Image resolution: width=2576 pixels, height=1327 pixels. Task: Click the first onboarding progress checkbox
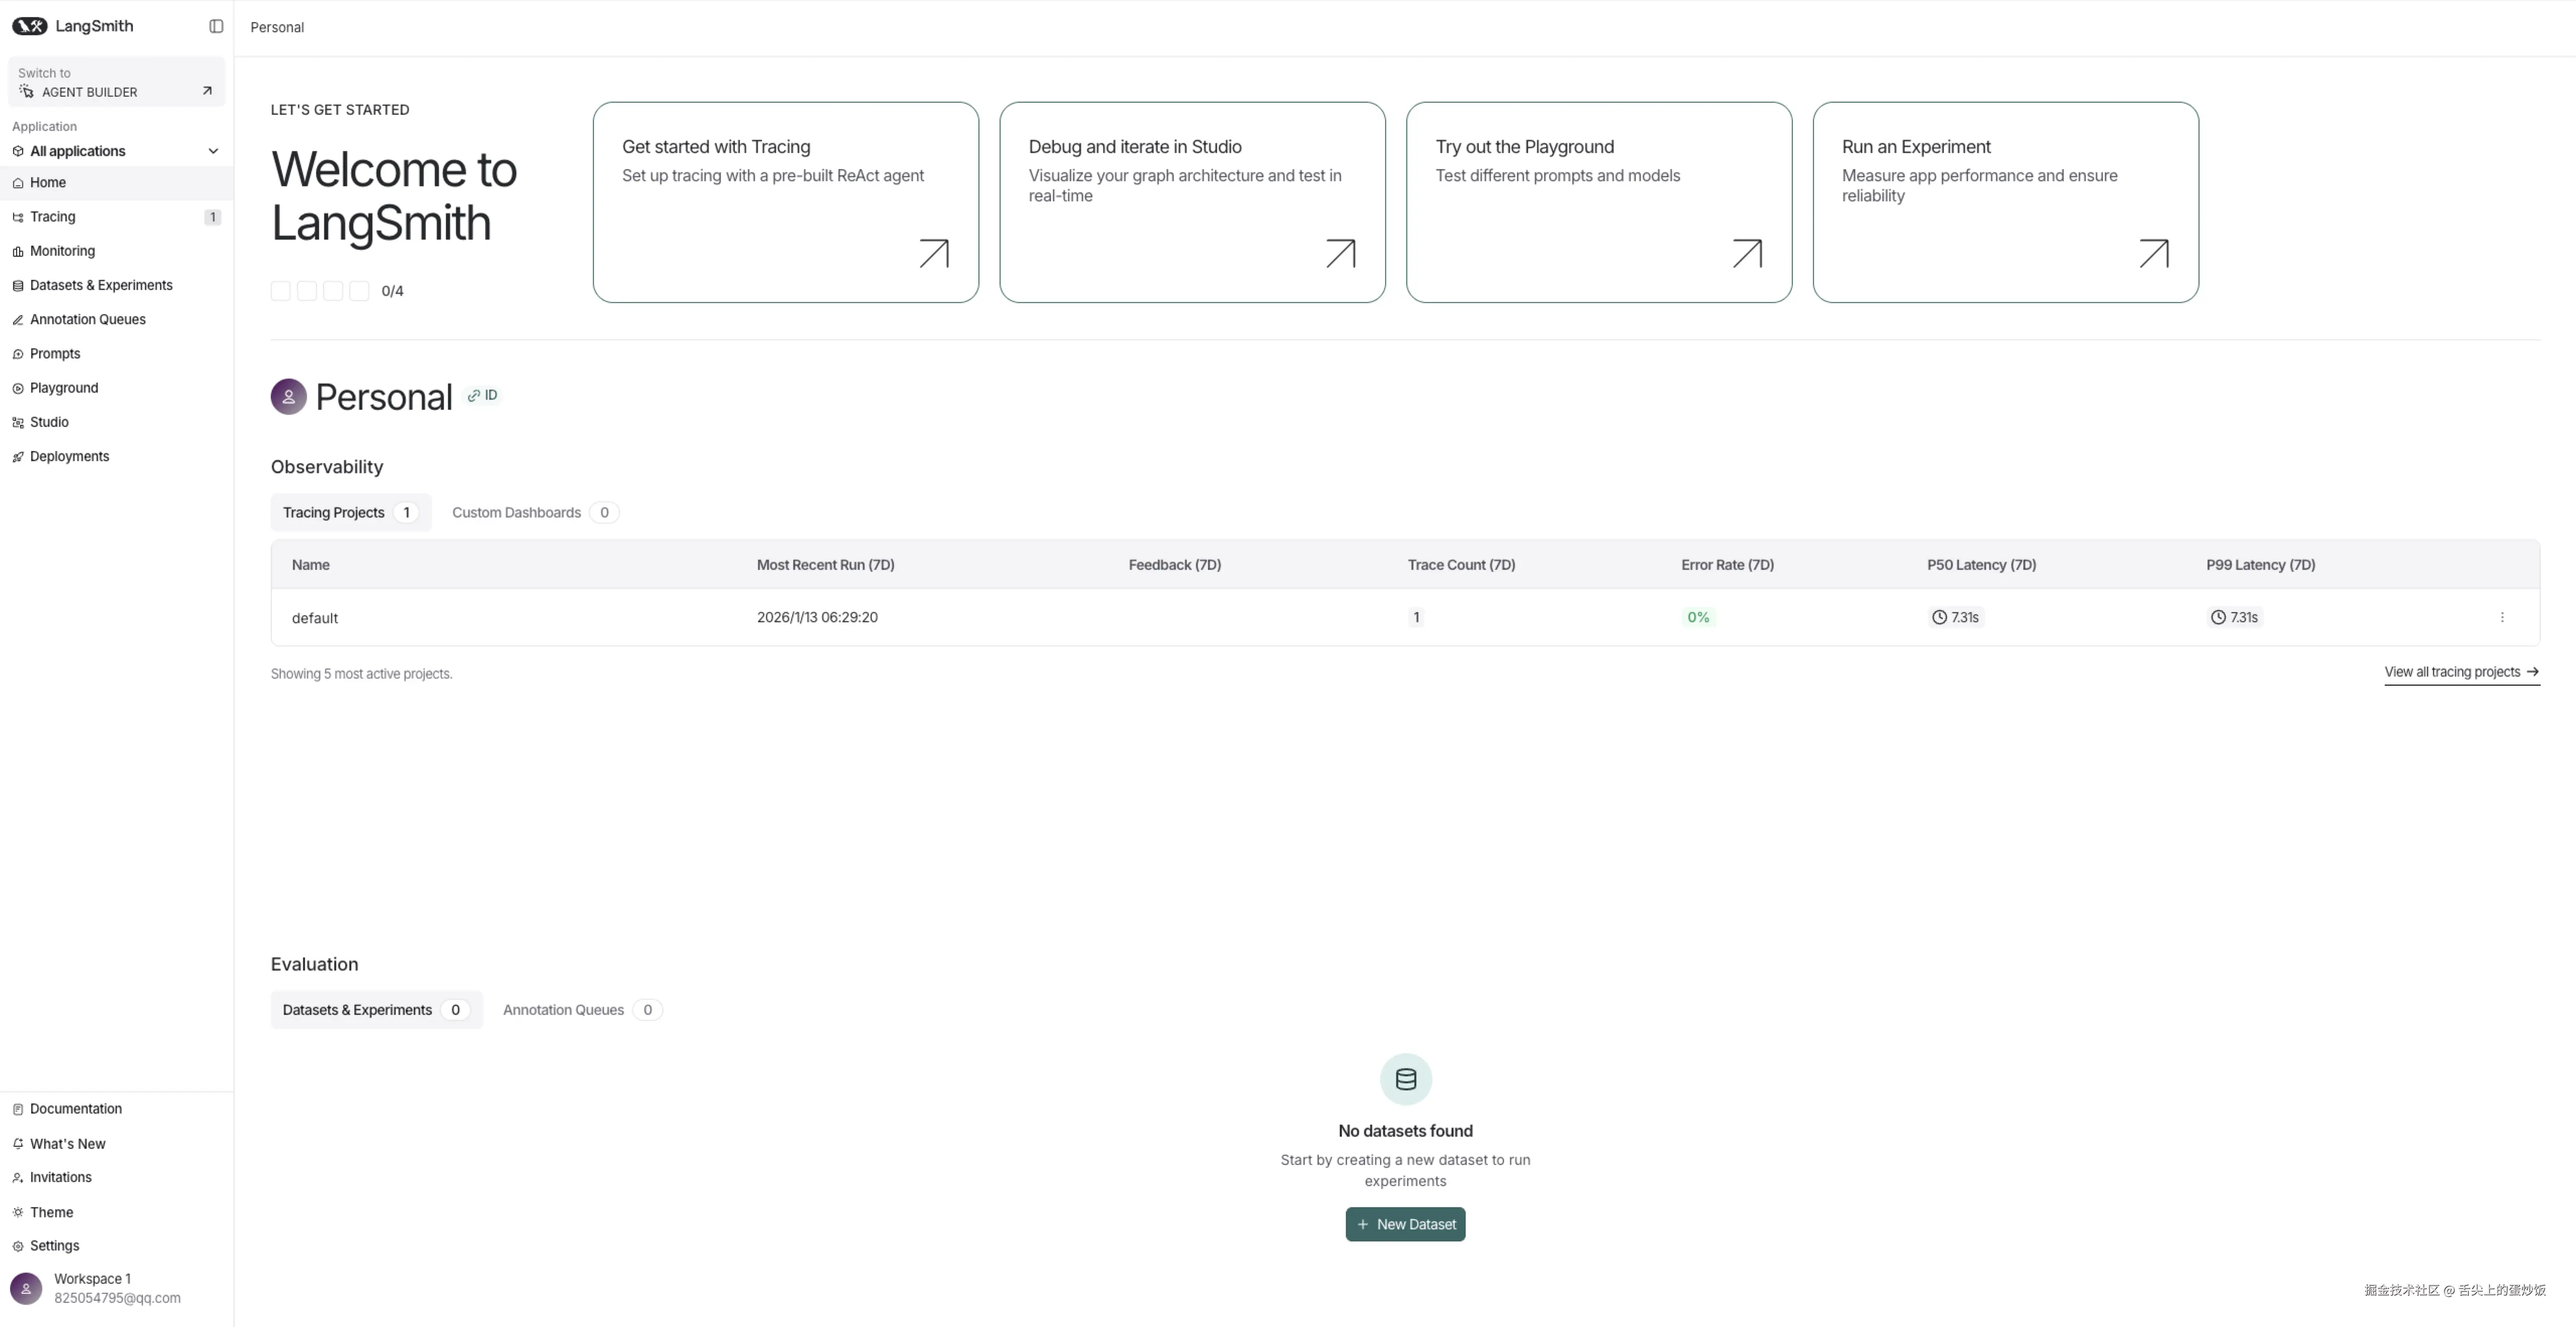point(281,291)
